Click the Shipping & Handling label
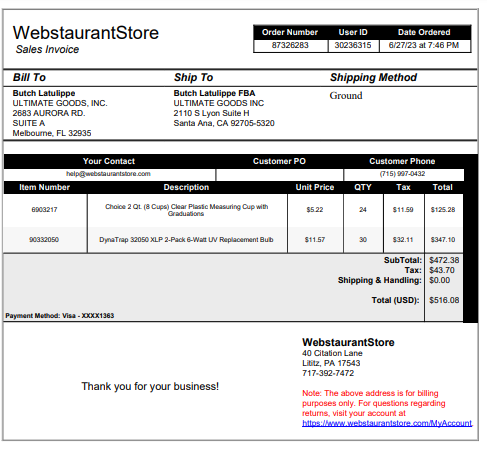 pos(380,280)
